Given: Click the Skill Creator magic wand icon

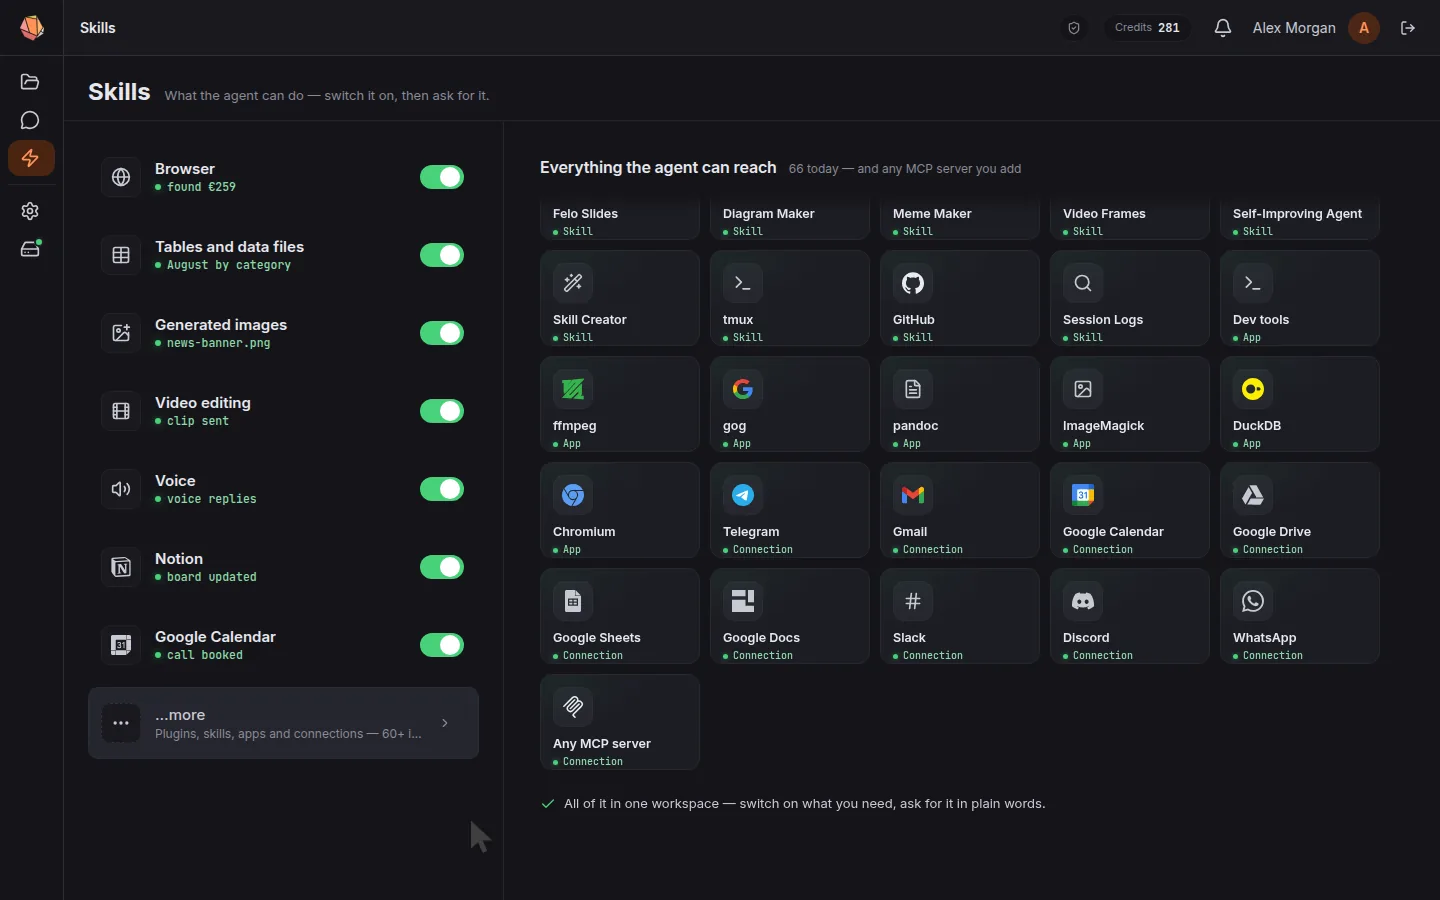Looking at the screenshot, I should click(x=573, y=283).
